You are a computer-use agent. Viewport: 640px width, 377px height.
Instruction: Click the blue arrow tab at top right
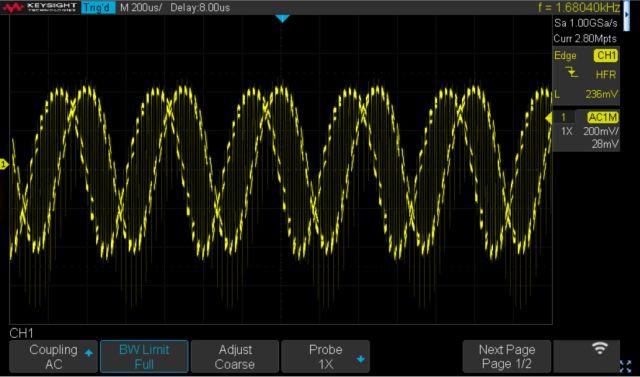[x=627, y=15]
